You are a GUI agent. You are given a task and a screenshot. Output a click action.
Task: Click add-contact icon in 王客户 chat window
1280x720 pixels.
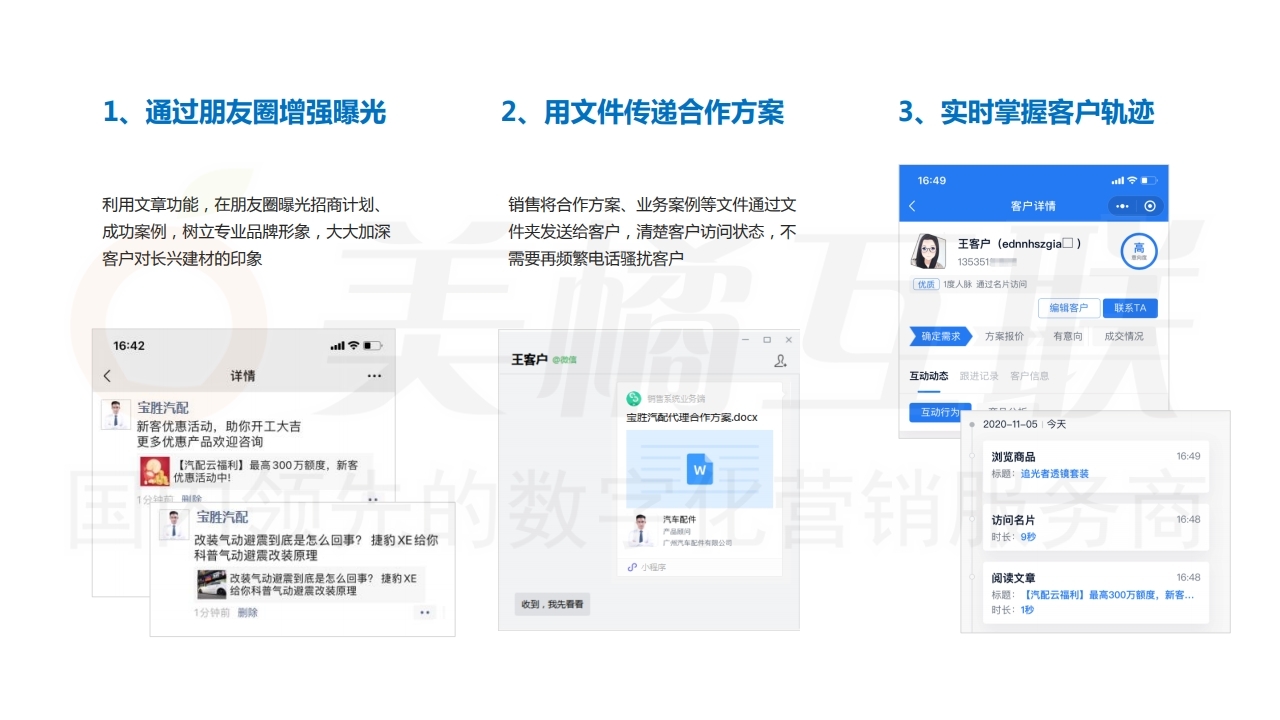point(780,362)
